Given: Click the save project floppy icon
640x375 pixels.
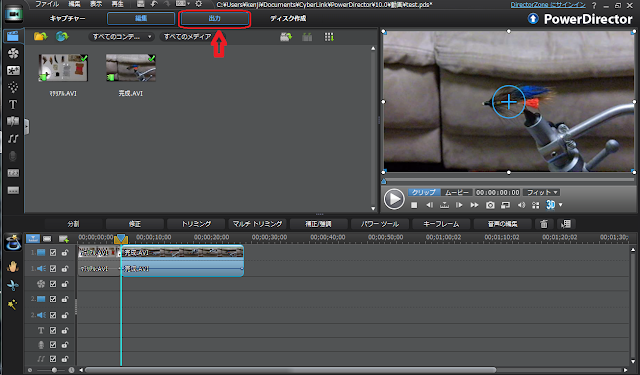Looking at the screenshot, I should [x=140, y=4].
